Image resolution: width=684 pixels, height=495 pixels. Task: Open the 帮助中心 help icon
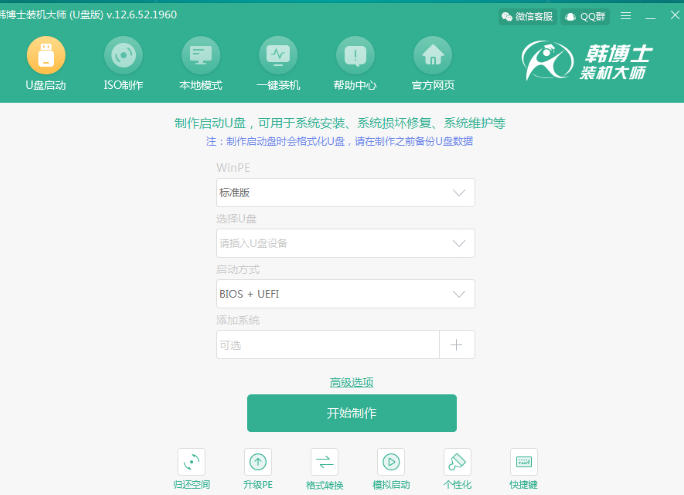click(x=355, y=56)
